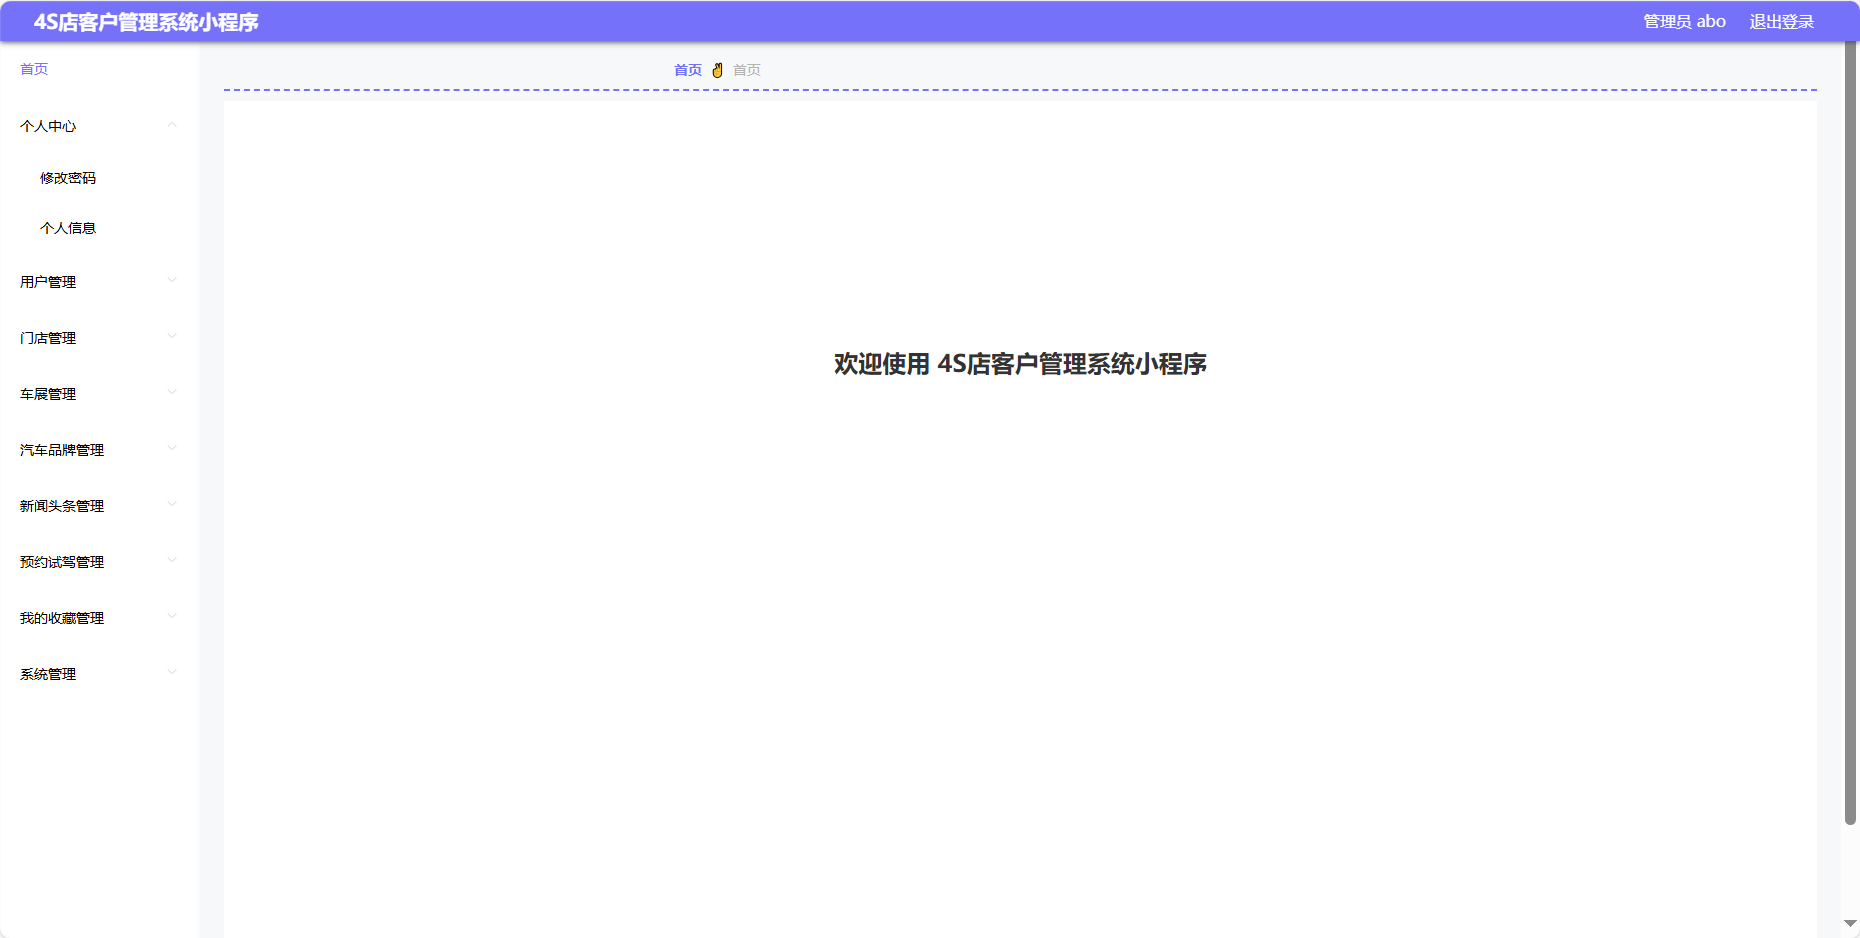Image resolution: width=1860 pixels, height=938 pixels.
Task: Click 退出登录 to log out
Action: point(1781,22)
